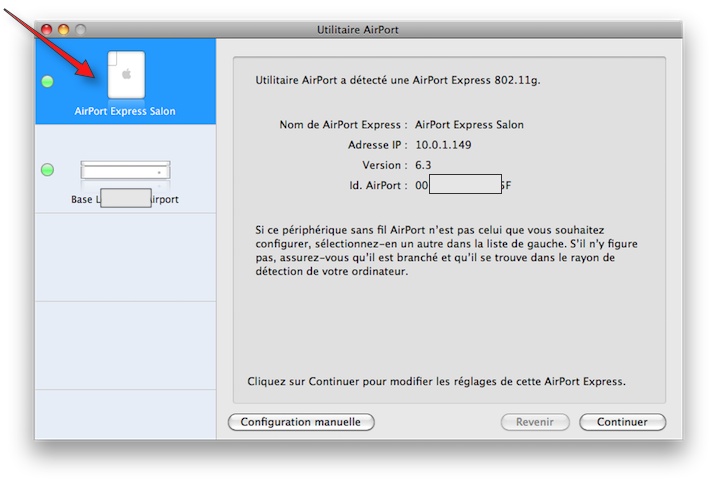Image resolution: width=714 pixels, height=484 pixels.
Task: Click the 'Id. AirPort :' label
Action: point(378,185)
